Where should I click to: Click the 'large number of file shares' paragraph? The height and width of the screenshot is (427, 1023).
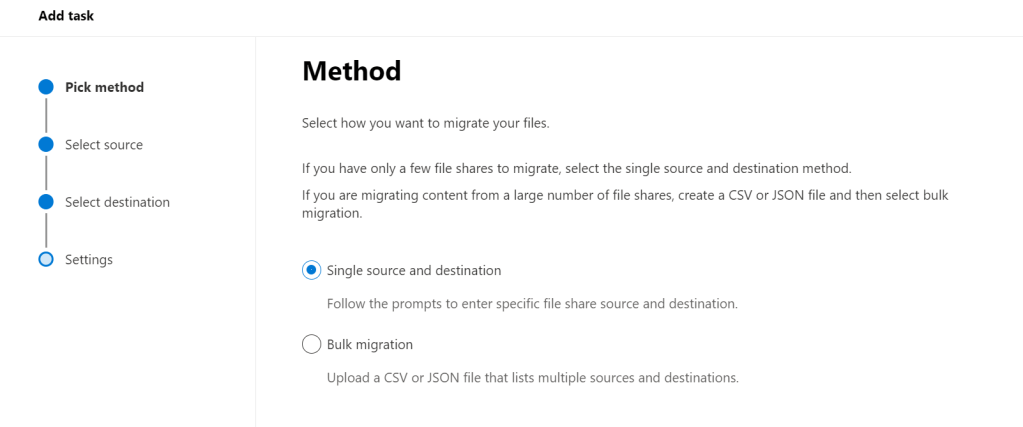[625, 204]
